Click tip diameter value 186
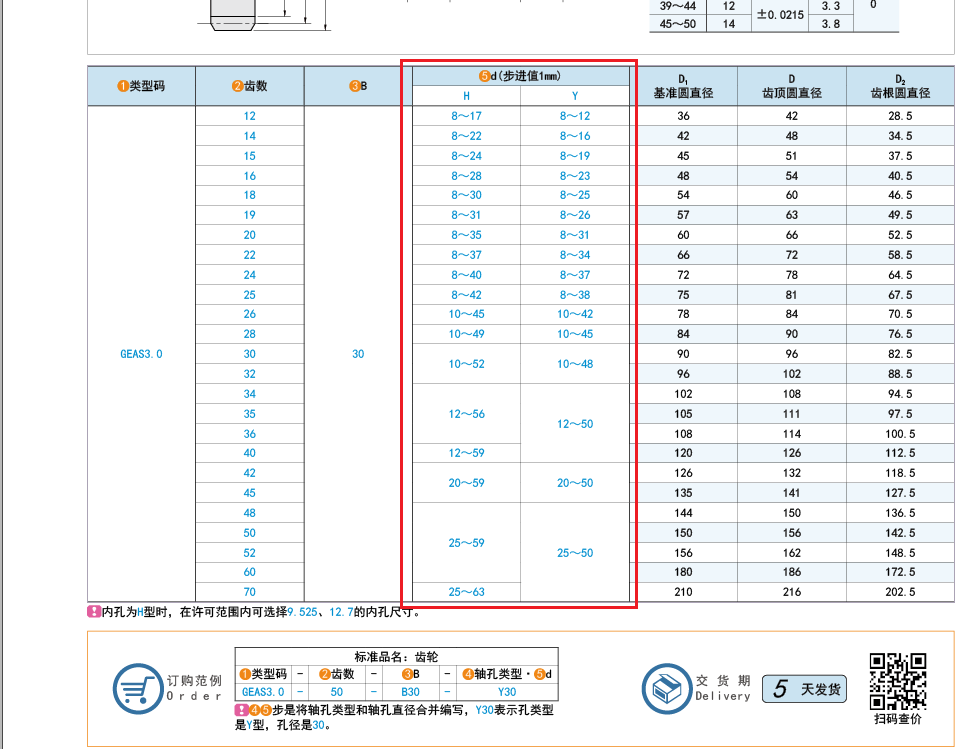Viewport: 975px width, 749px height. pyautogui.click(x=792, y=572)
